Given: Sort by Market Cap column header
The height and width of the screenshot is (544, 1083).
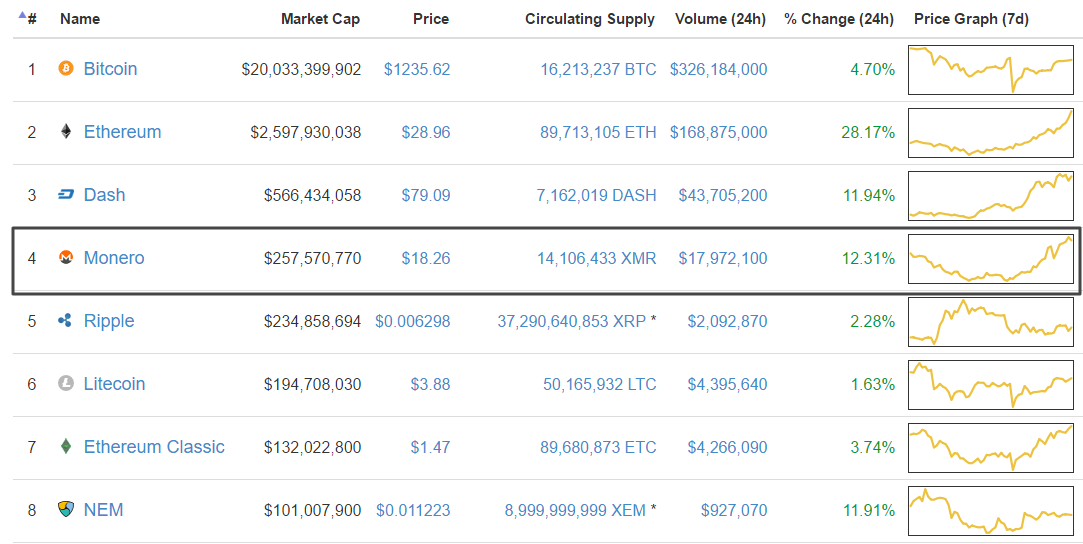Looking at the screenshot, I should [x=320, y=19].
